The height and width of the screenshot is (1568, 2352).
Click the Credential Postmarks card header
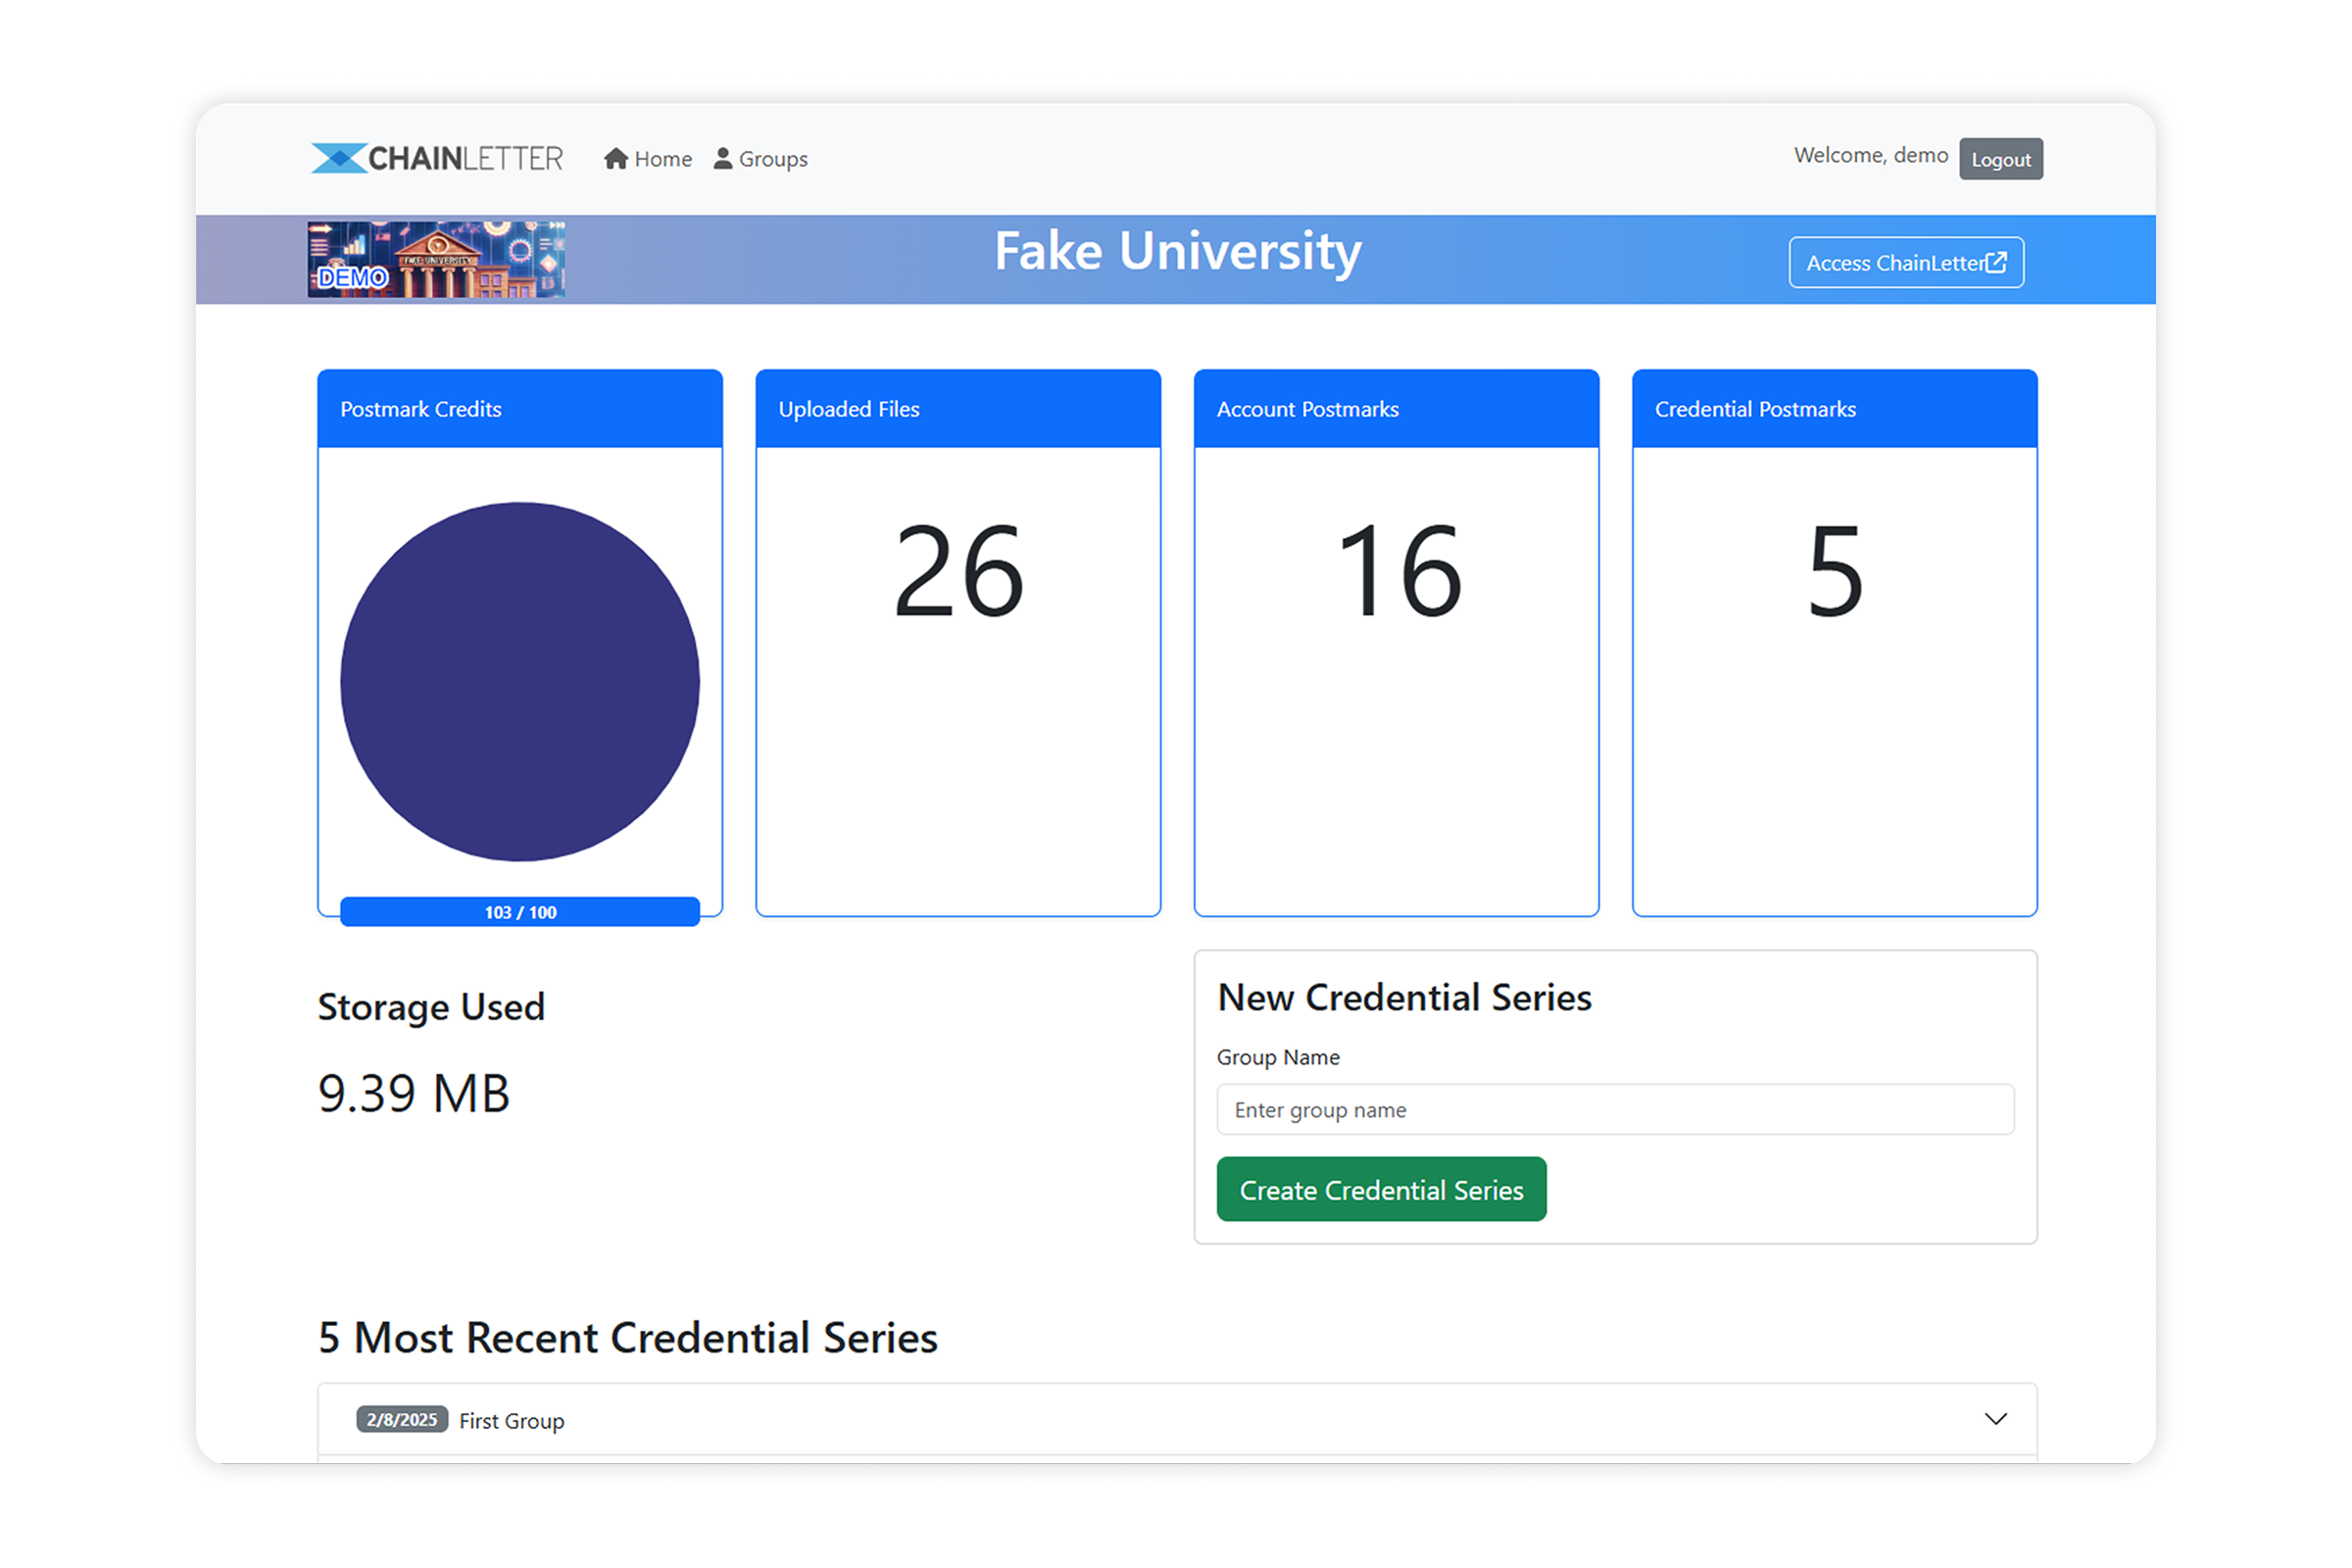tap(1834, 409)
